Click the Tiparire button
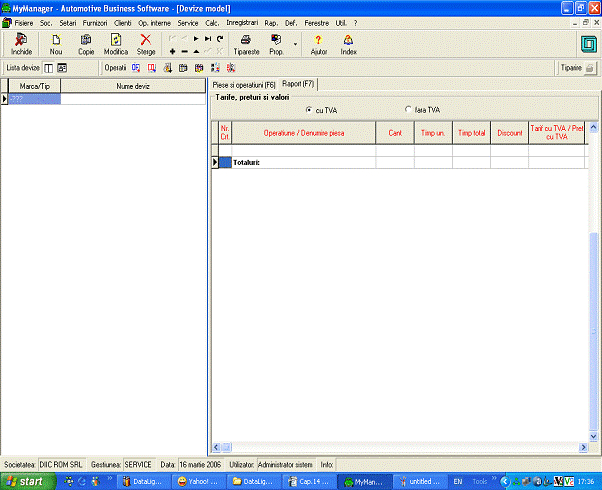Viewport: 602px width, 490px height. tap(577, 68)
